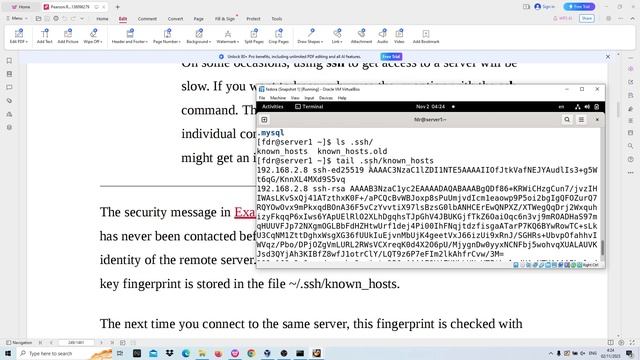This screenshot has width=640, height=360.
Task: Click the top Free Trial button
Action: (x=579, y=7)
